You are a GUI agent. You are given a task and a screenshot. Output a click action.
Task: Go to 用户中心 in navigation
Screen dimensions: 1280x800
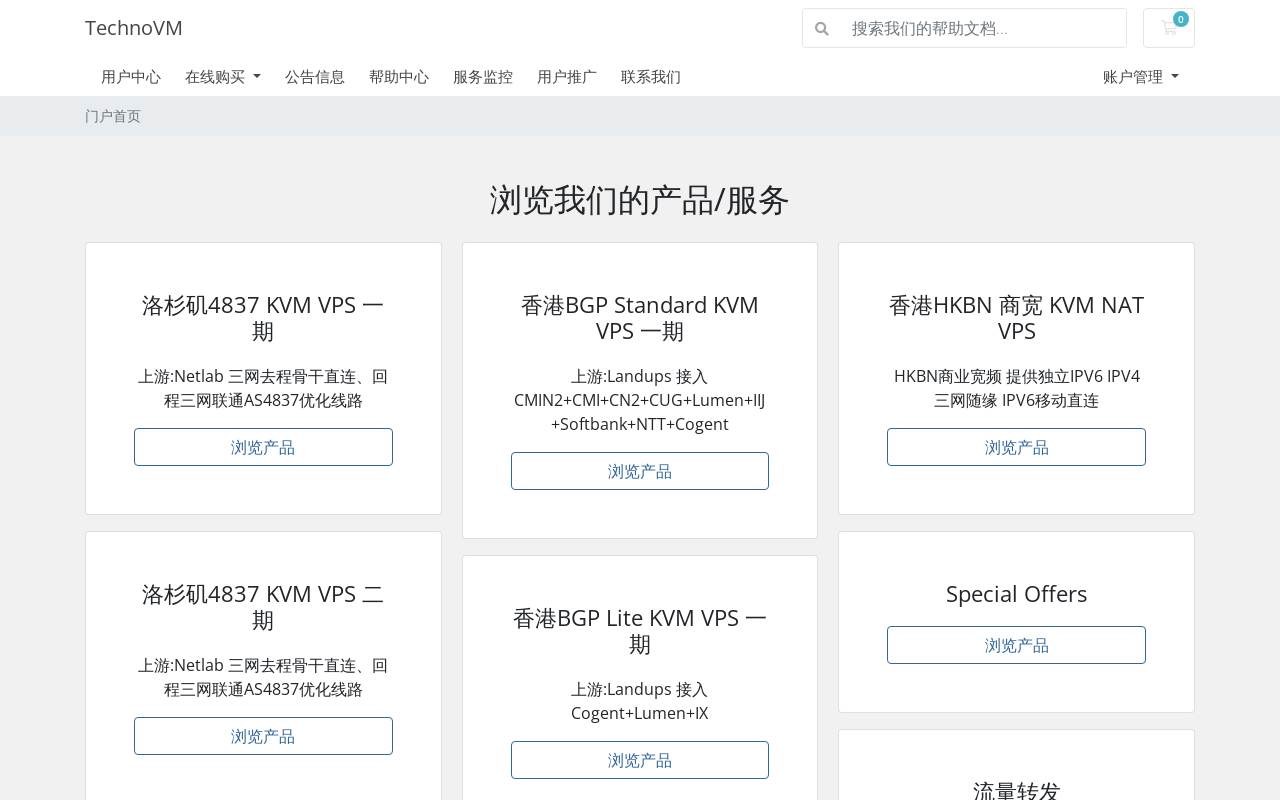pos(131,77)
